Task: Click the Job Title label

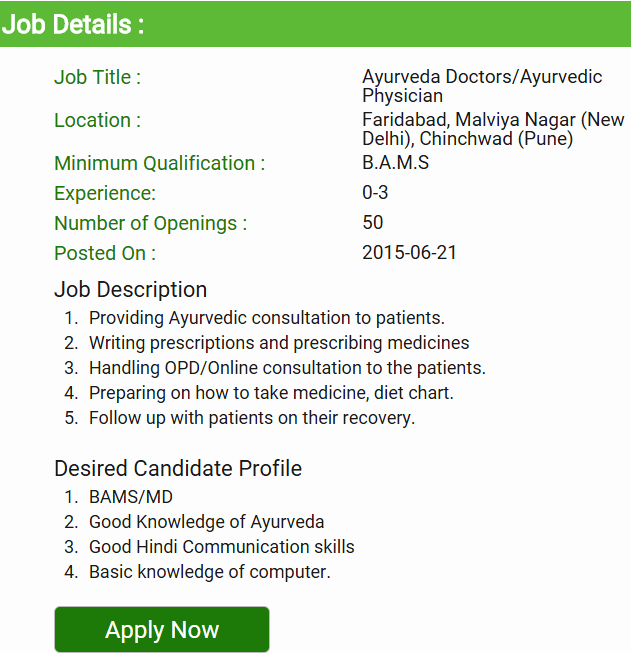Action: click(97, 77)
